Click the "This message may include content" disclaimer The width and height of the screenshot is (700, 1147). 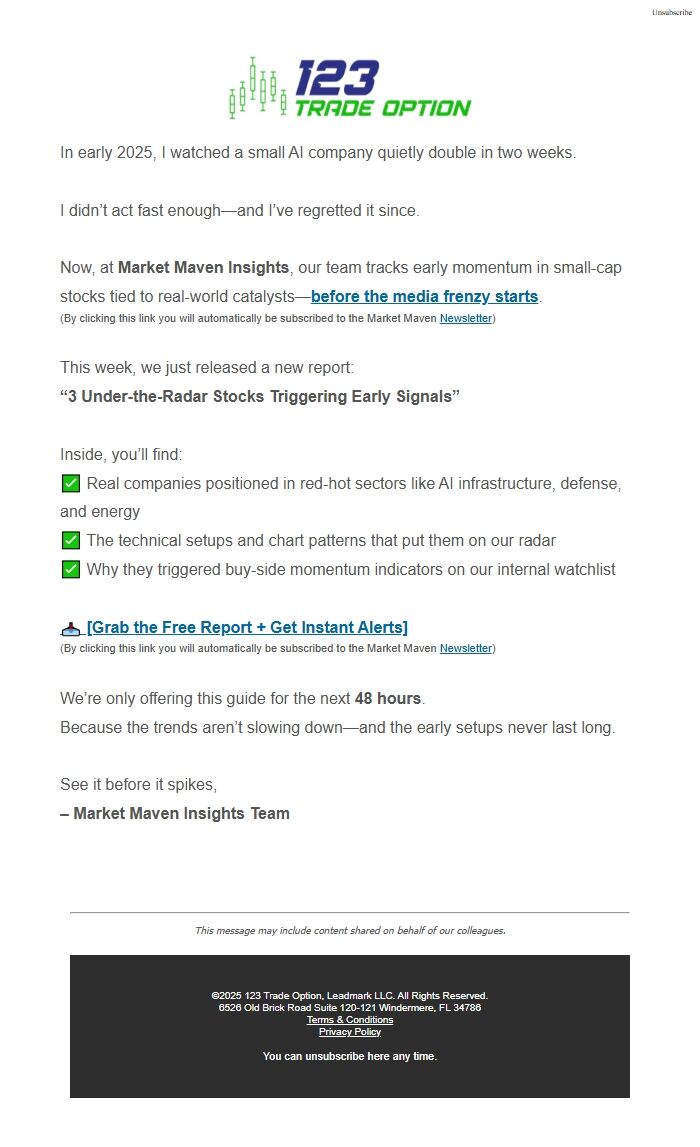point(350,931)
